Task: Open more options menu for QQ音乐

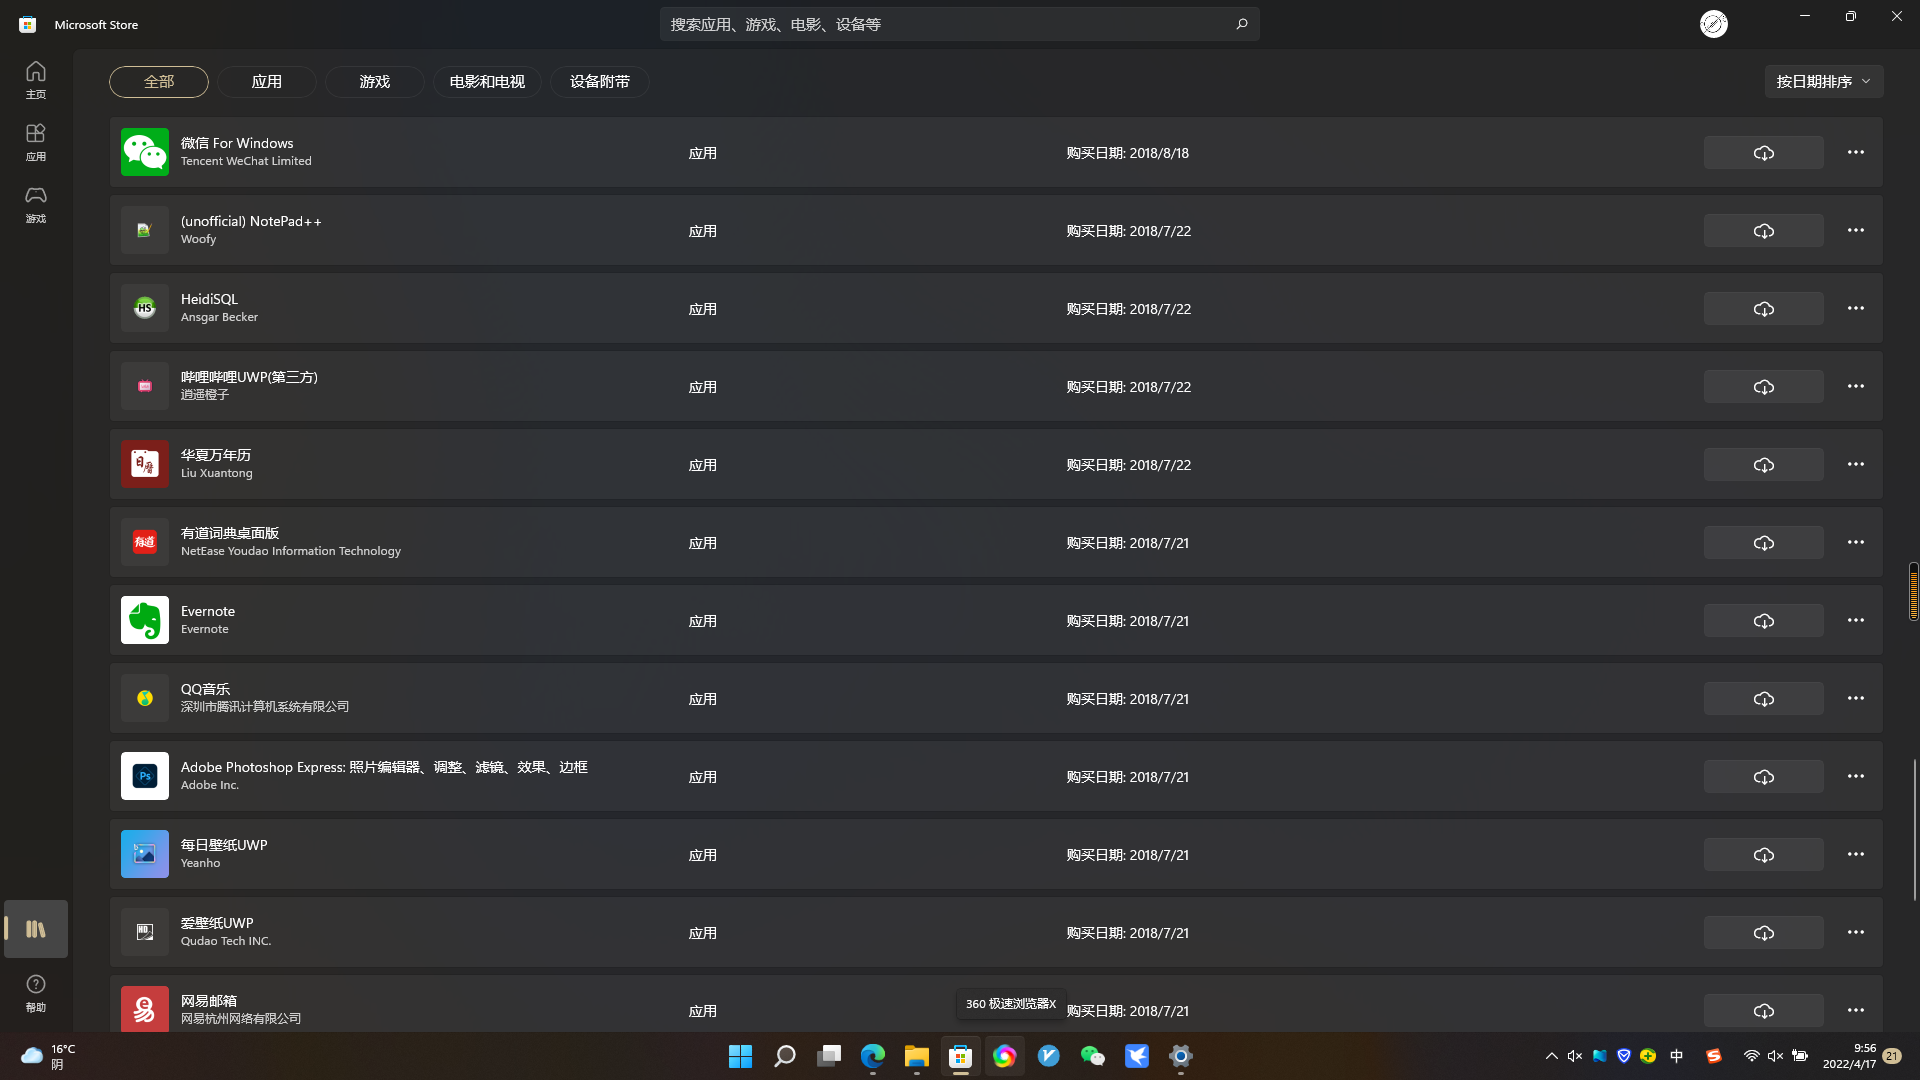Action: coord(1855,698)
